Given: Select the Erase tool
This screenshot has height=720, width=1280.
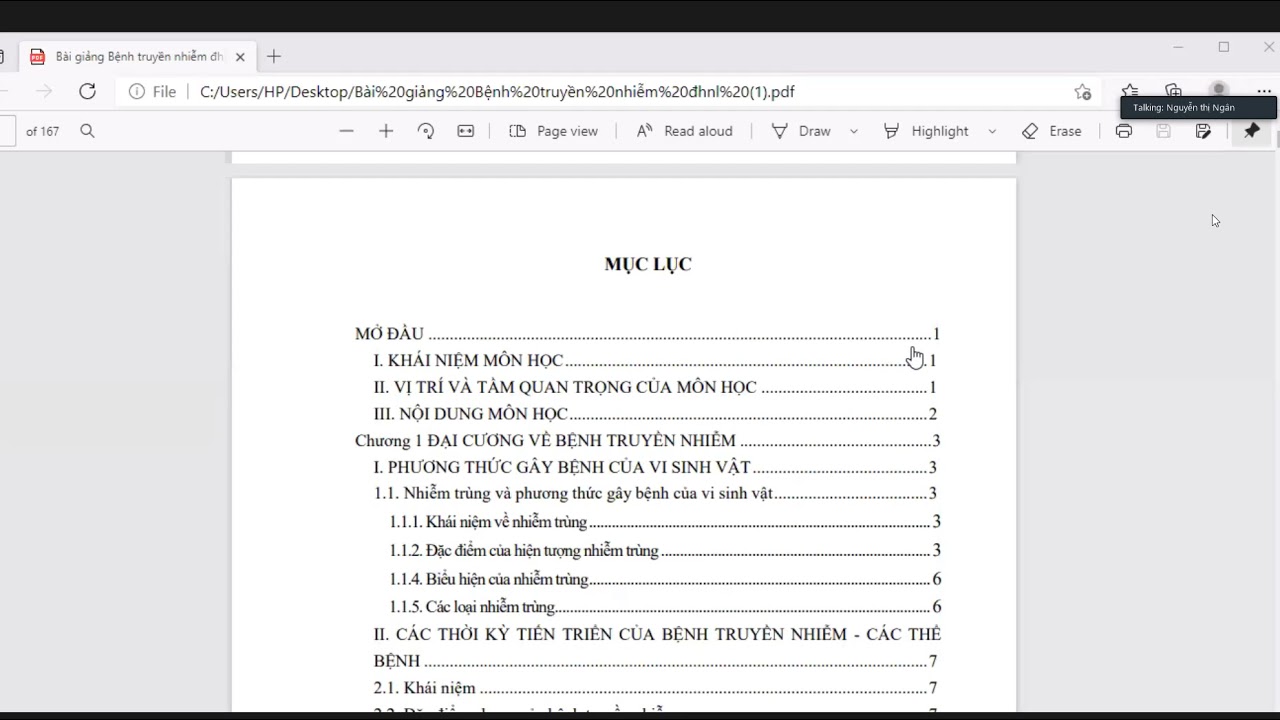Looking at the screenshot, I should coord(1052,131).
